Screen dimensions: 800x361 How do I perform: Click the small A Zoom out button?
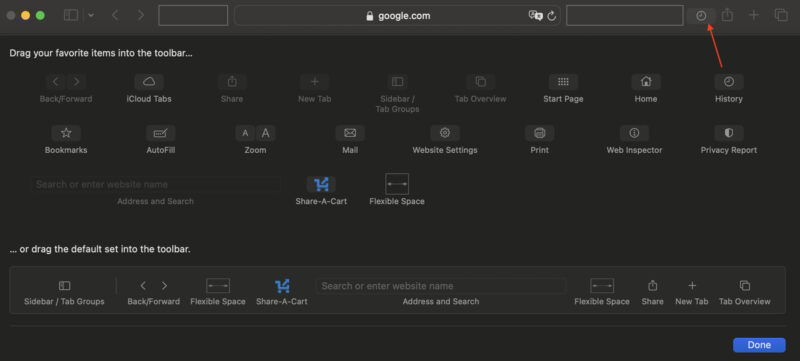pos(245,133)
